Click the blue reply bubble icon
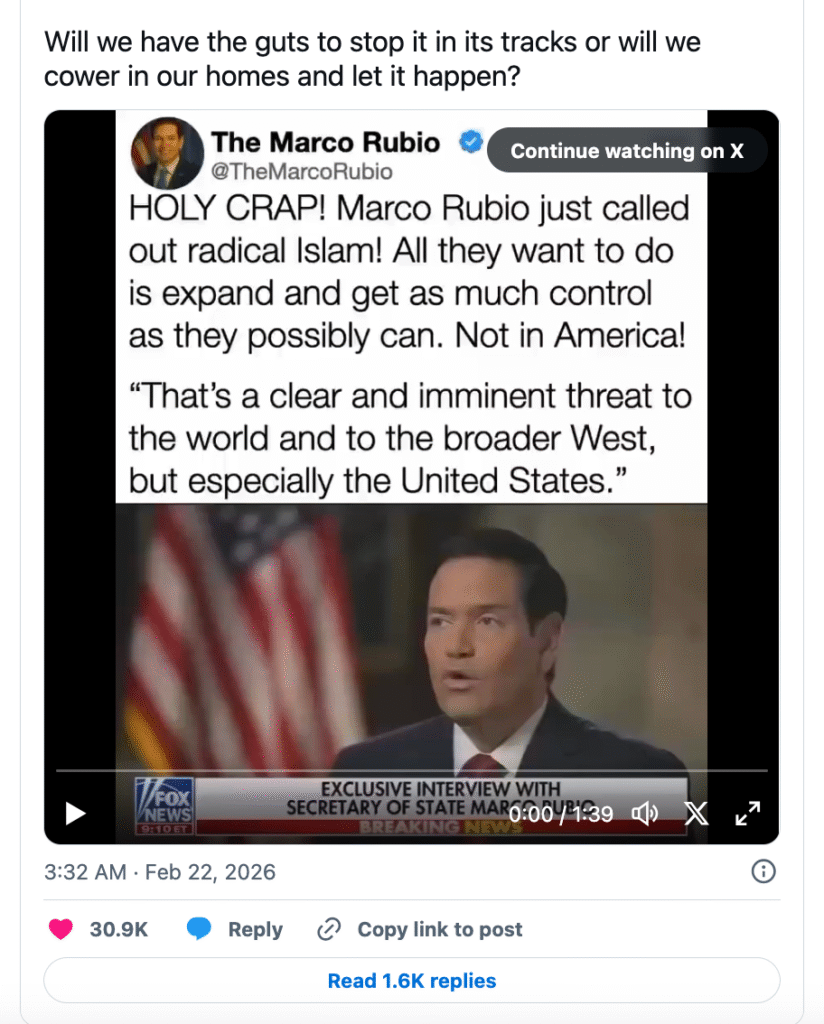Screen dimensions: 824x1024 pos(200,929)
